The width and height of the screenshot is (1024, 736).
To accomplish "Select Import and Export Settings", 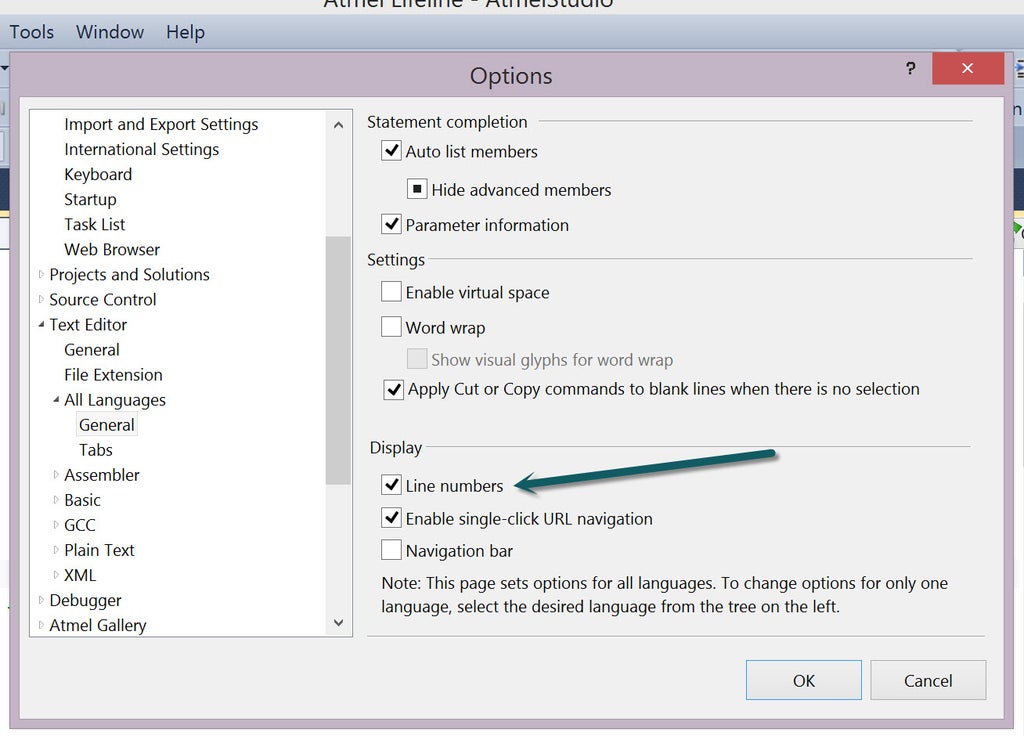I will point(161,124).
